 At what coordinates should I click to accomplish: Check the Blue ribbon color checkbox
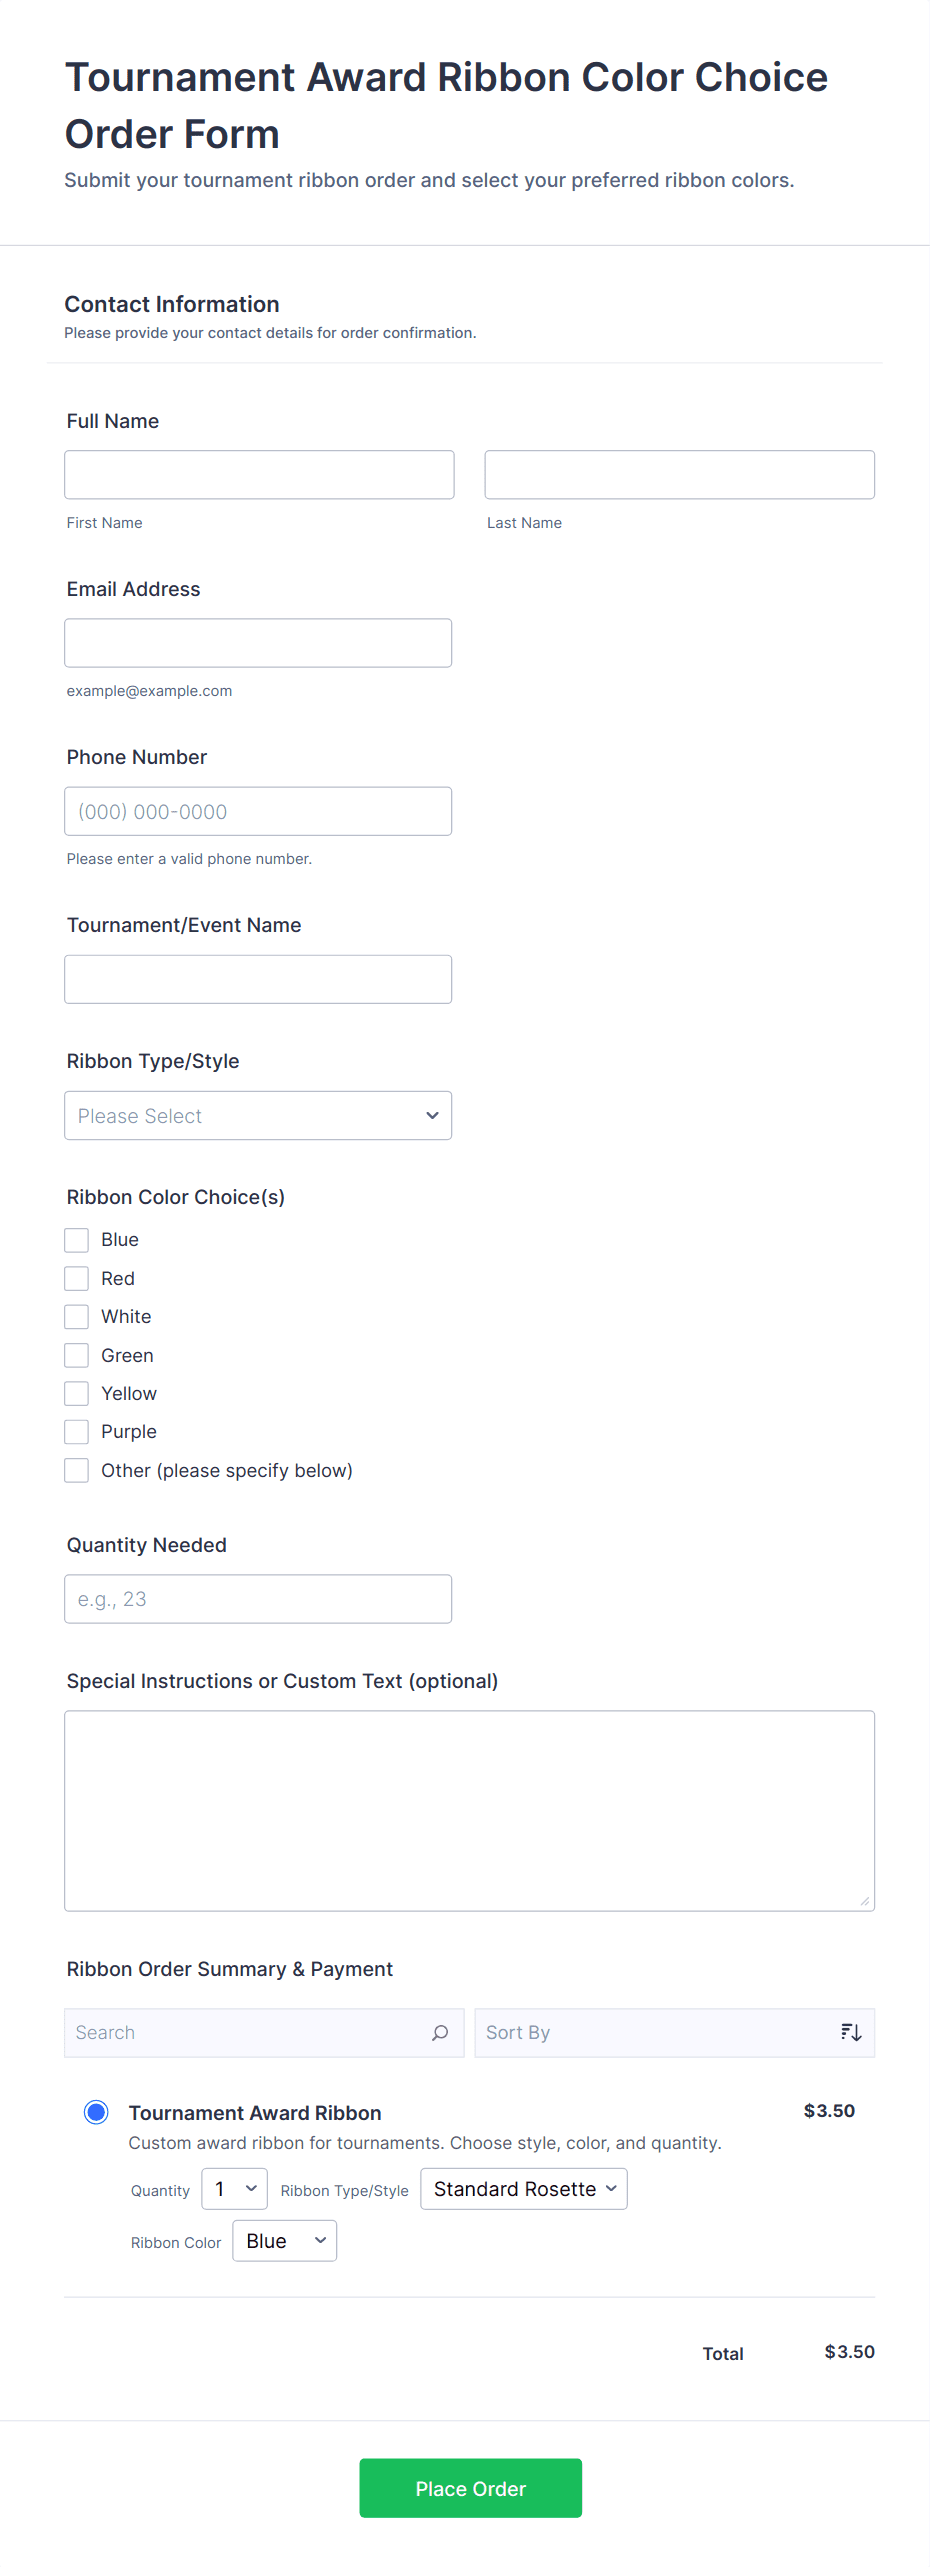pos(77,1240)
